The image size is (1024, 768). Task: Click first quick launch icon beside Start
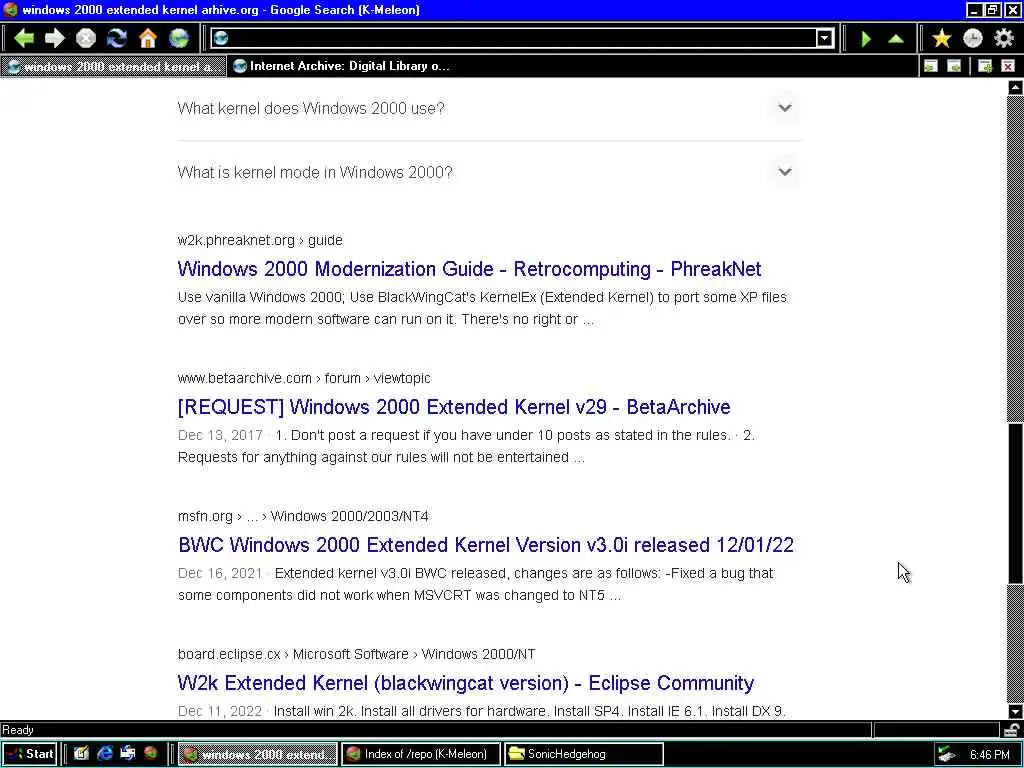[81, 754]
